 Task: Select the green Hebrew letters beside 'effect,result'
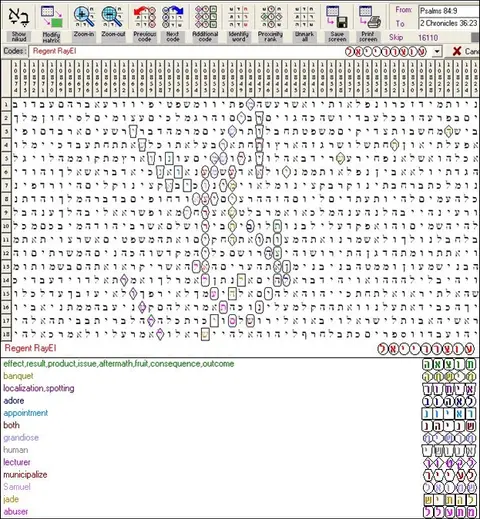[449, 364]
